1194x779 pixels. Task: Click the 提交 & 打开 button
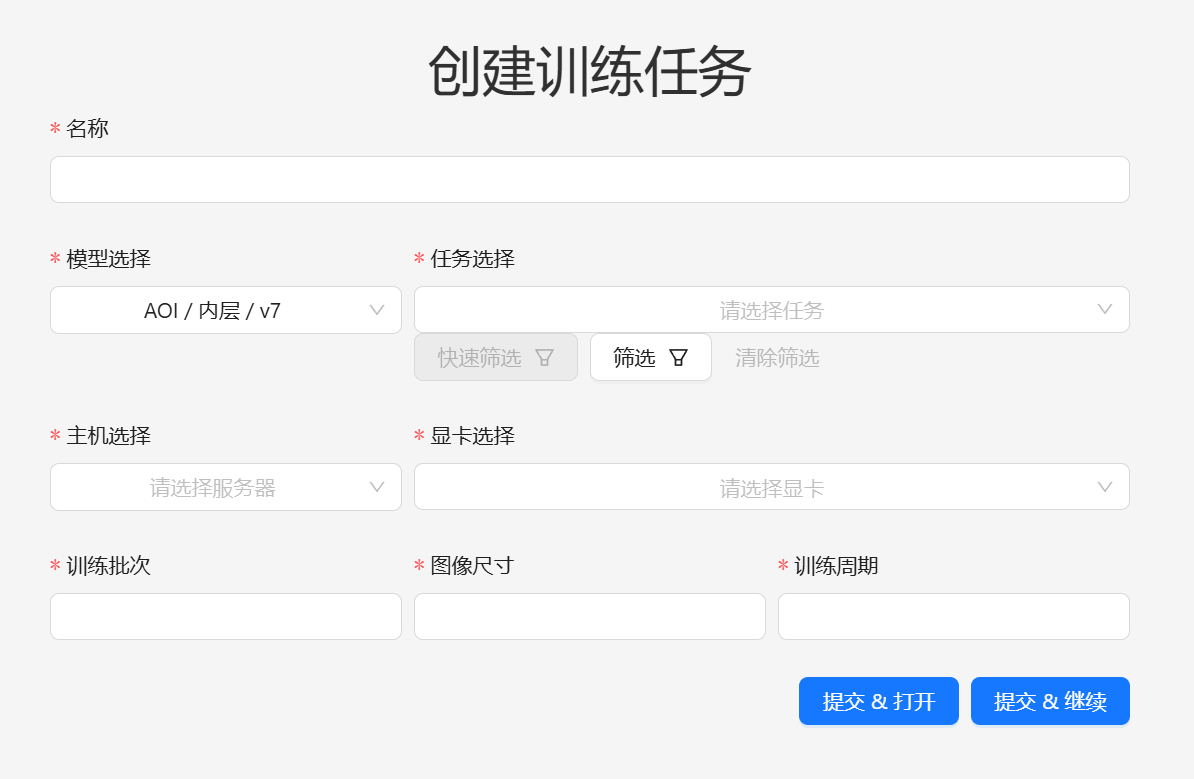pos(878,701)
